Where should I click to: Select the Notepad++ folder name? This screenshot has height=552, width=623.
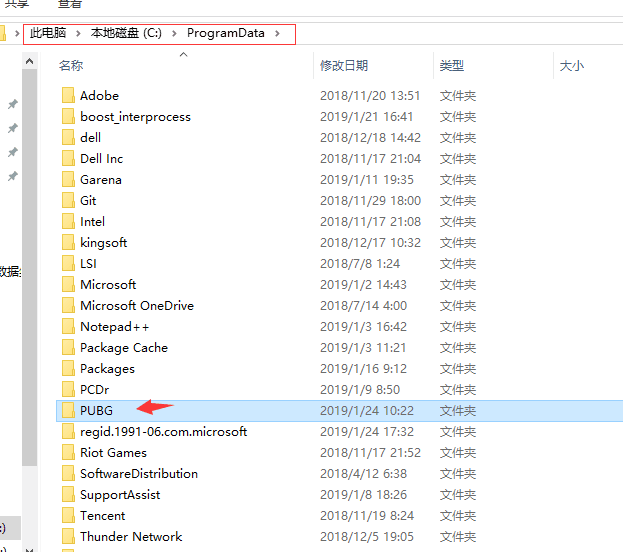tap(115, 327)
